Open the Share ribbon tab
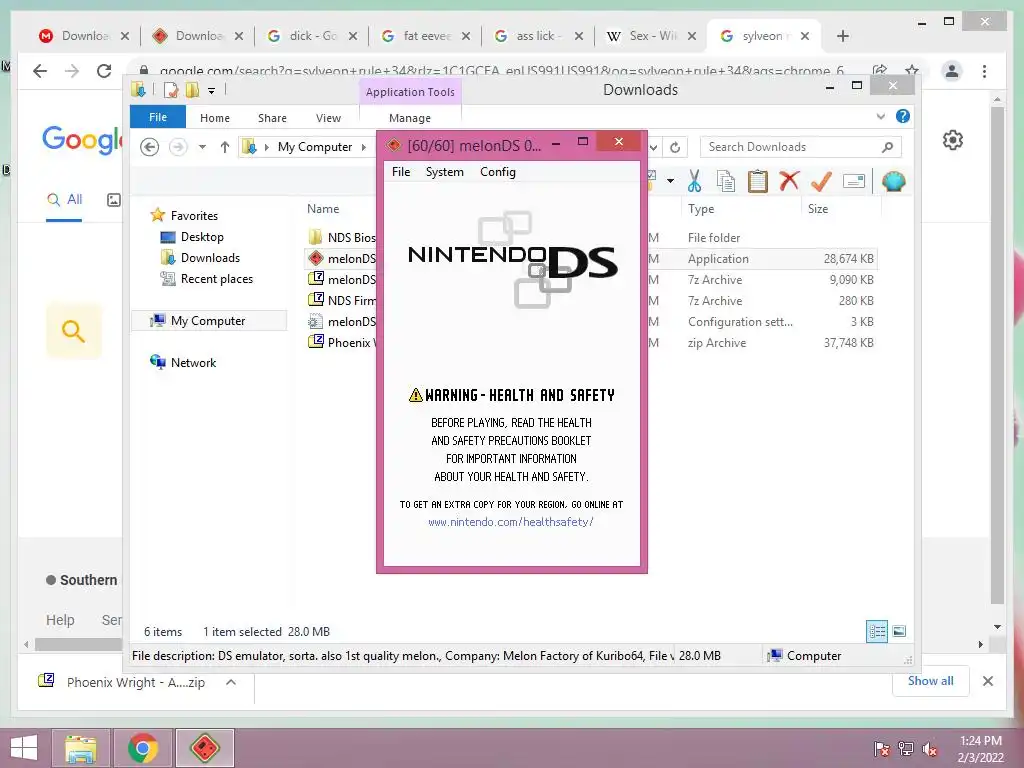Viewport: 1024px width, 768px height. click(x=272, y=118)
